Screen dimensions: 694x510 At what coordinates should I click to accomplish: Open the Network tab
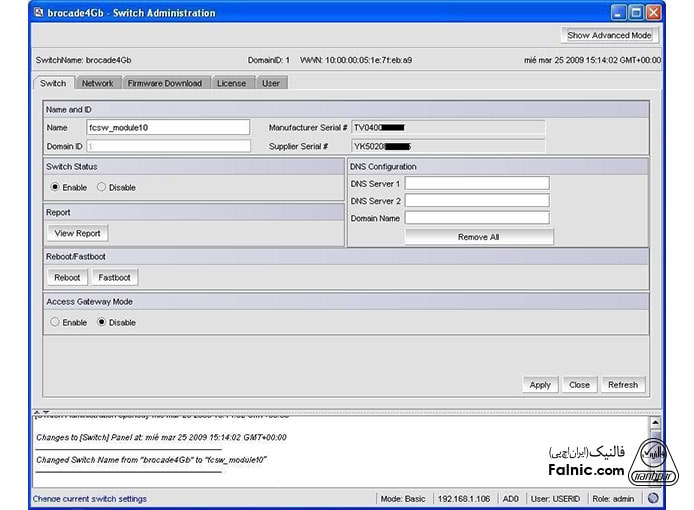(x=97, y=83)
